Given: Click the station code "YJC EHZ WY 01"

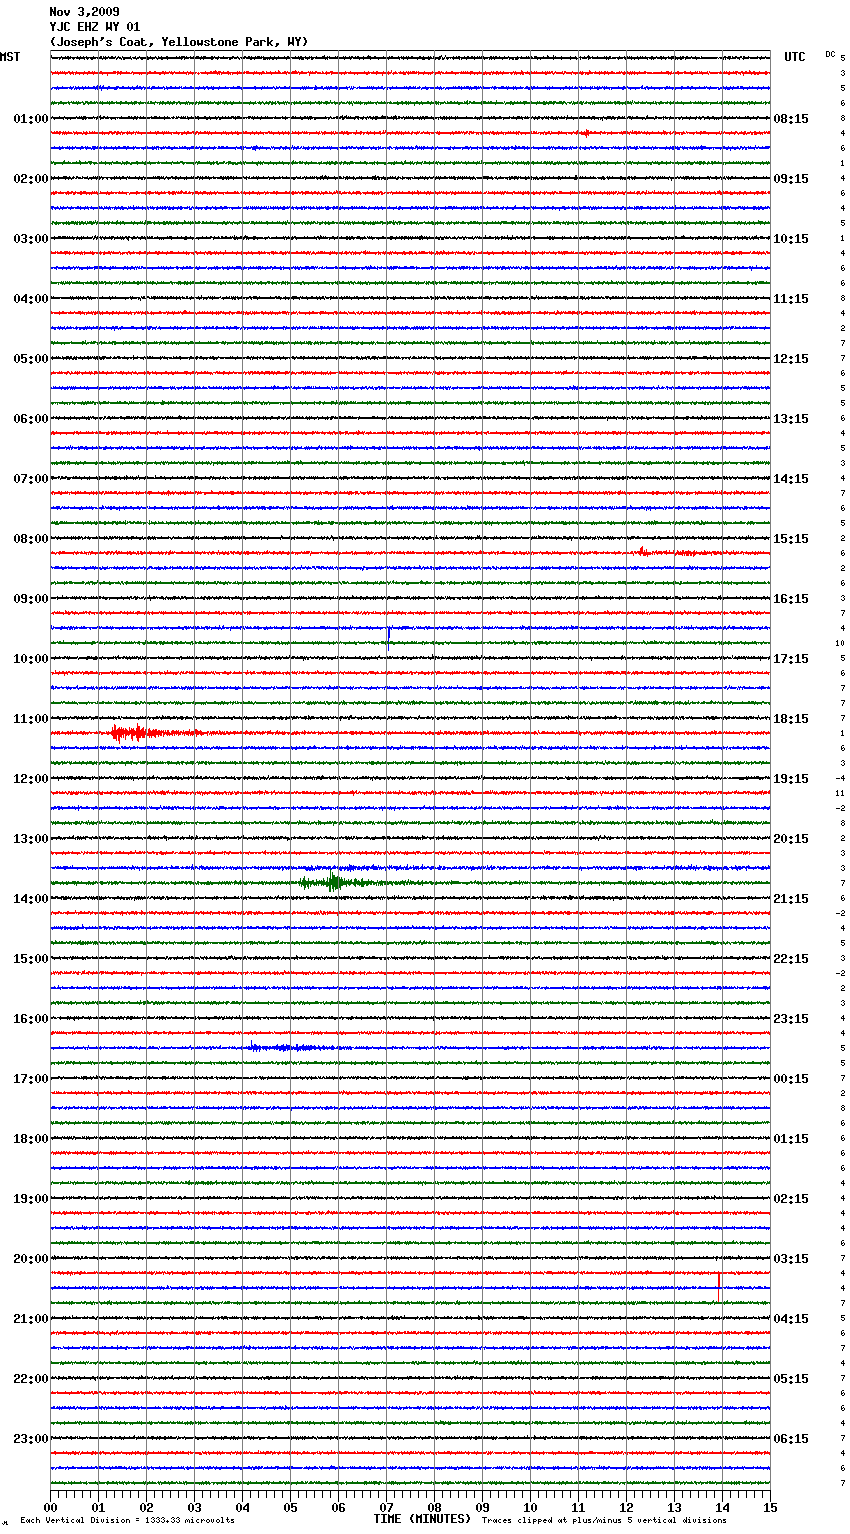Looking at the screenshot, I should pos(94,27).
